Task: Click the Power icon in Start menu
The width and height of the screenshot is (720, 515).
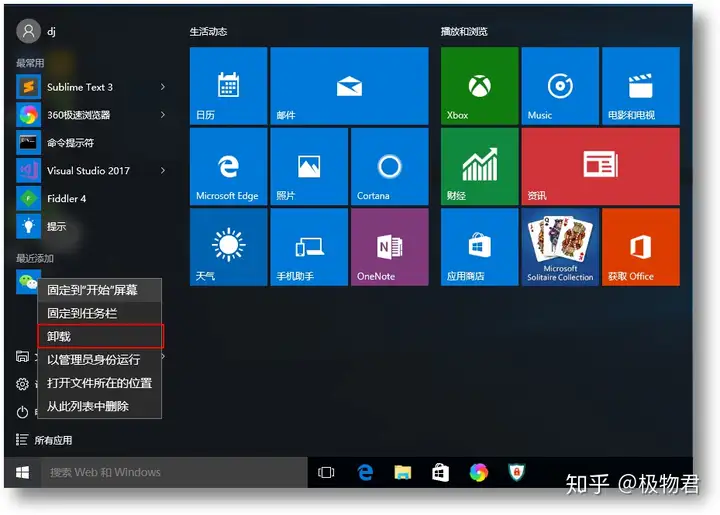Action: [x=22, y=412]
